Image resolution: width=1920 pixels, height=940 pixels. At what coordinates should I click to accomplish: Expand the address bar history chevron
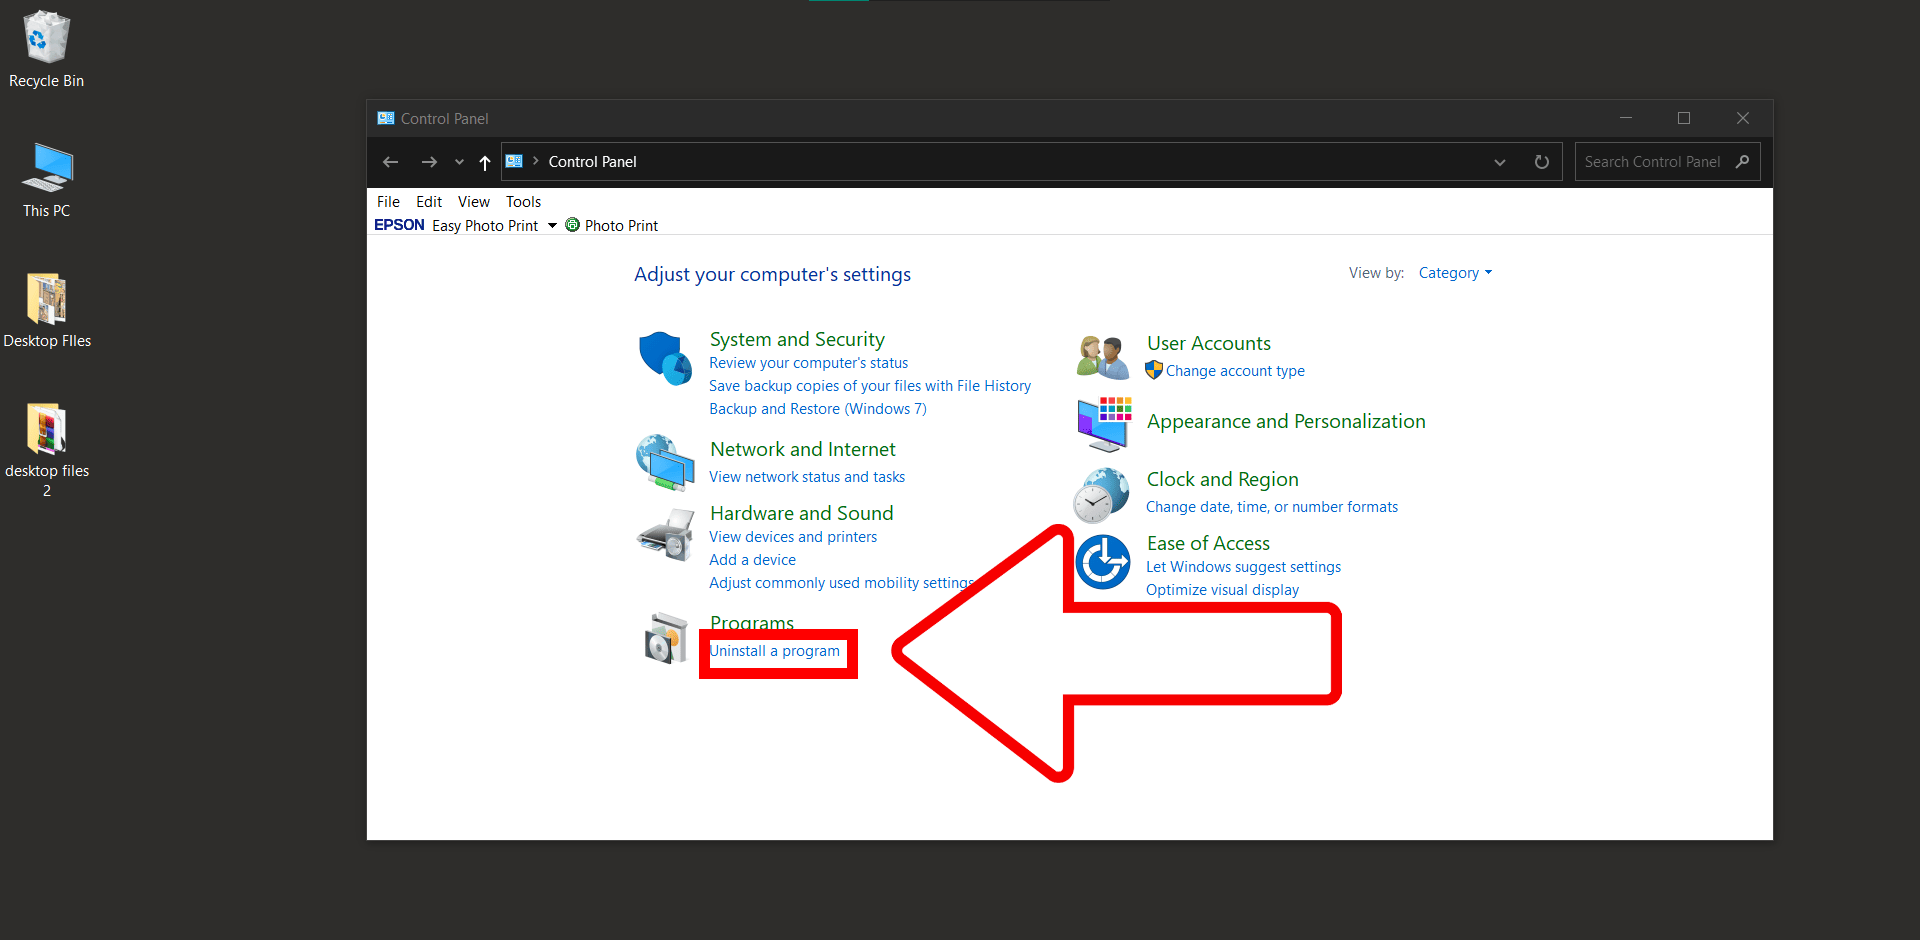point(1499,161)
